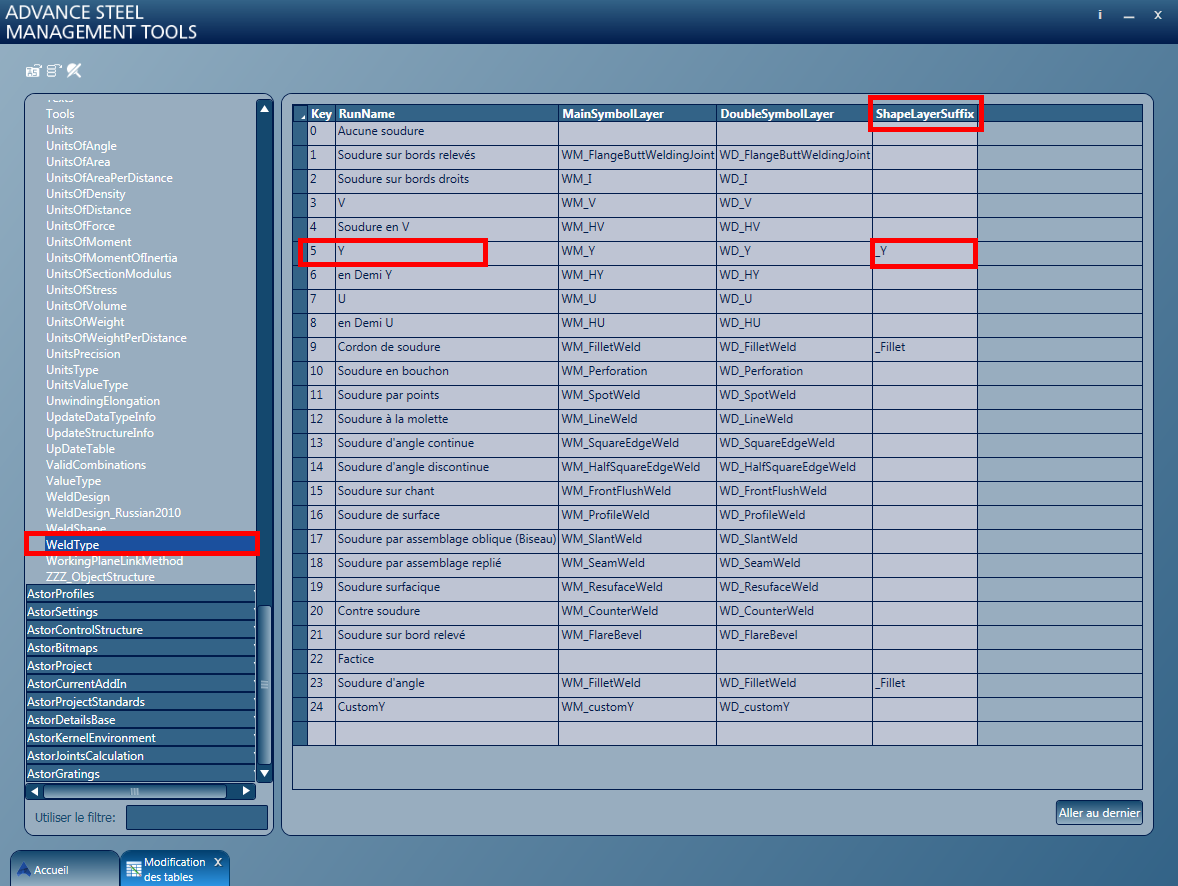1178x886 pixels.
Task: Select ValidCombinations in list
Action: coord(96,464)
